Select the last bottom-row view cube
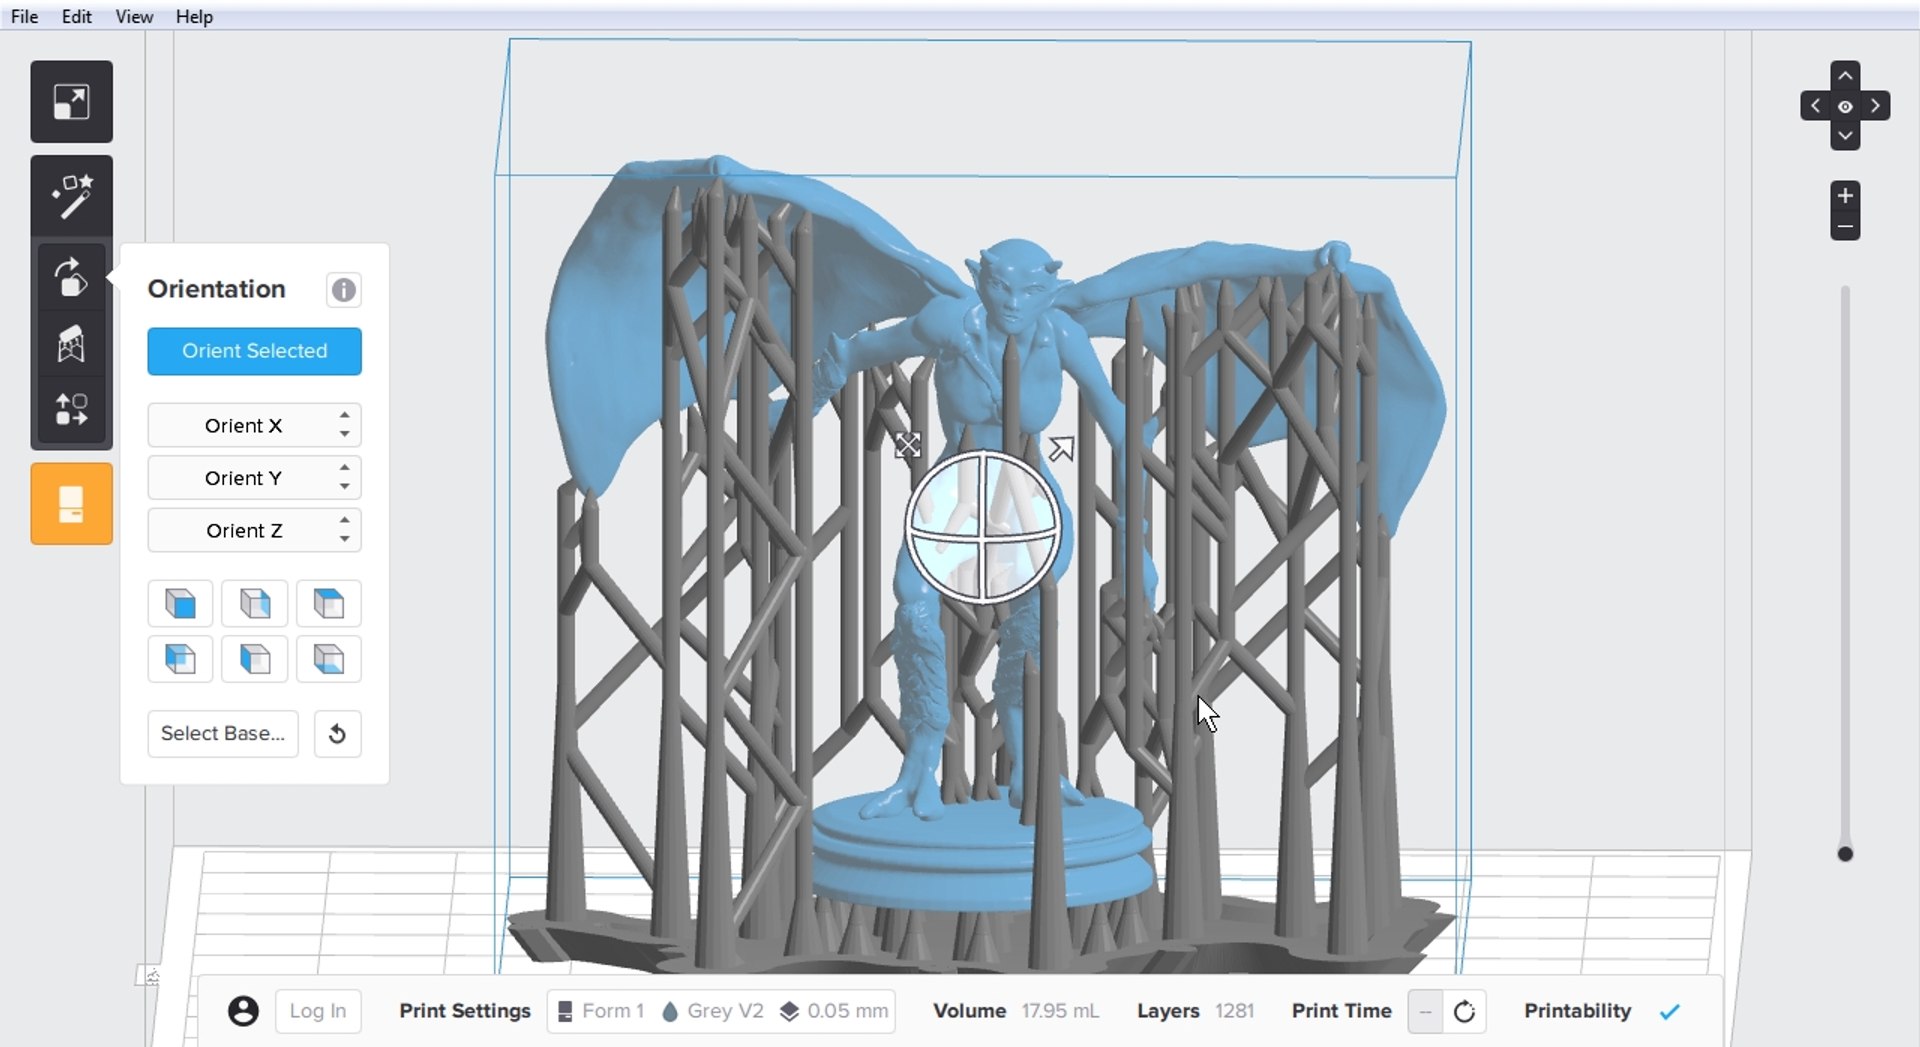 coord(328,659)
